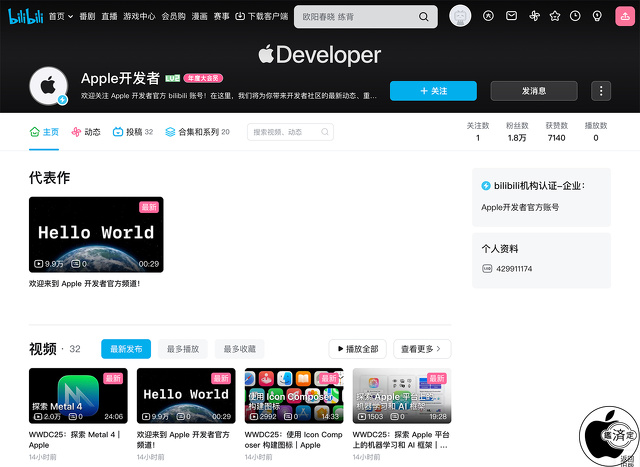Click title WWDC25：使用 Icon Composer 构建图标

click(x=293, y=440)
